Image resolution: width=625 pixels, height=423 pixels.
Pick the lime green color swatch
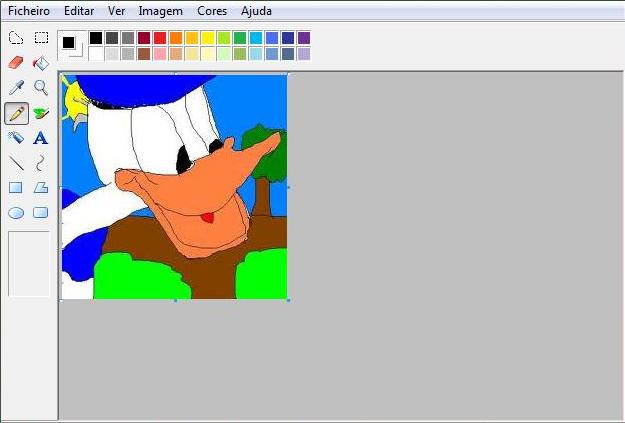click(x=224, y=38)
